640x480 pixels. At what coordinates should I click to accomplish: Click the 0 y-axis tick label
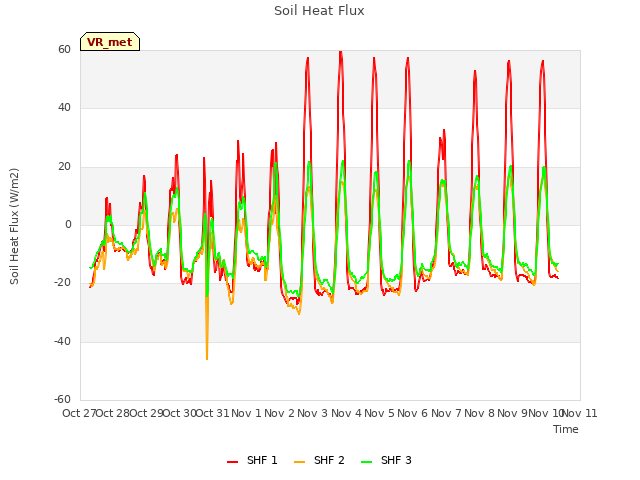(68, 224)
